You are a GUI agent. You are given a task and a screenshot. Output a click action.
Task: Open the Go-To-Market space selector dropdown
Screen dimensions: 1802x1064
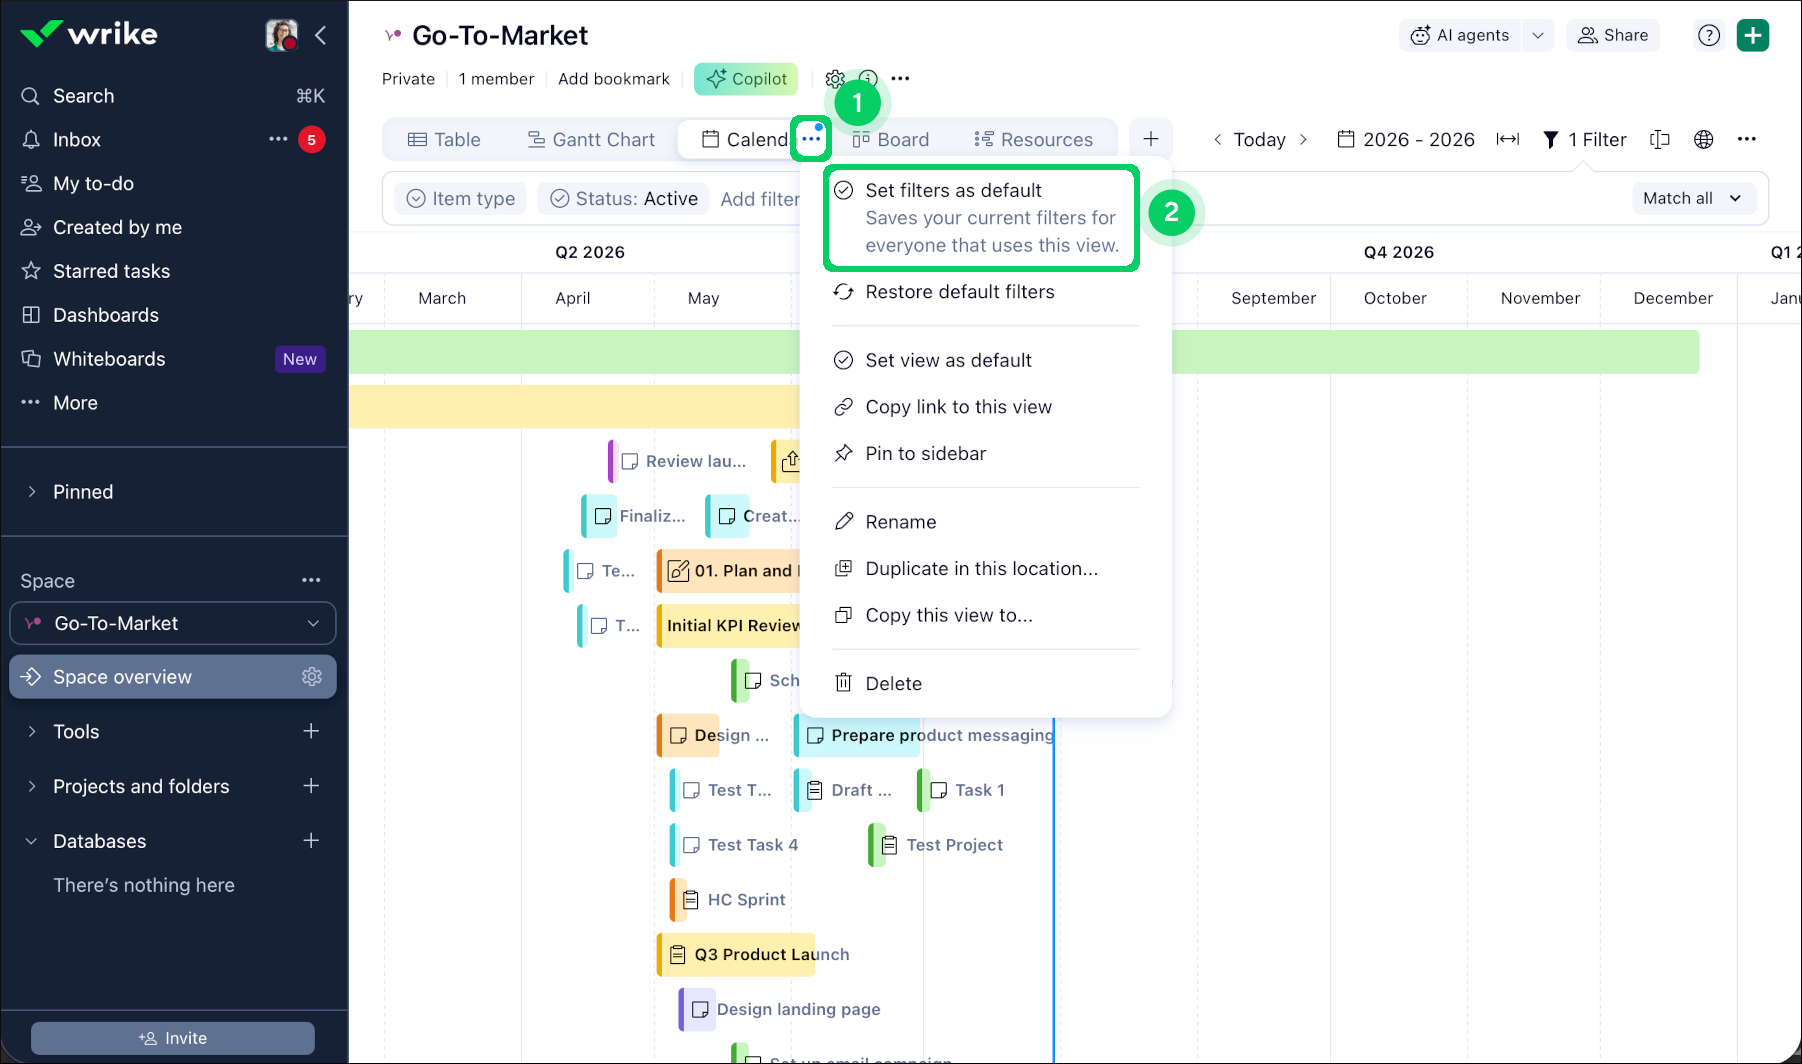[x=173, y=623]
